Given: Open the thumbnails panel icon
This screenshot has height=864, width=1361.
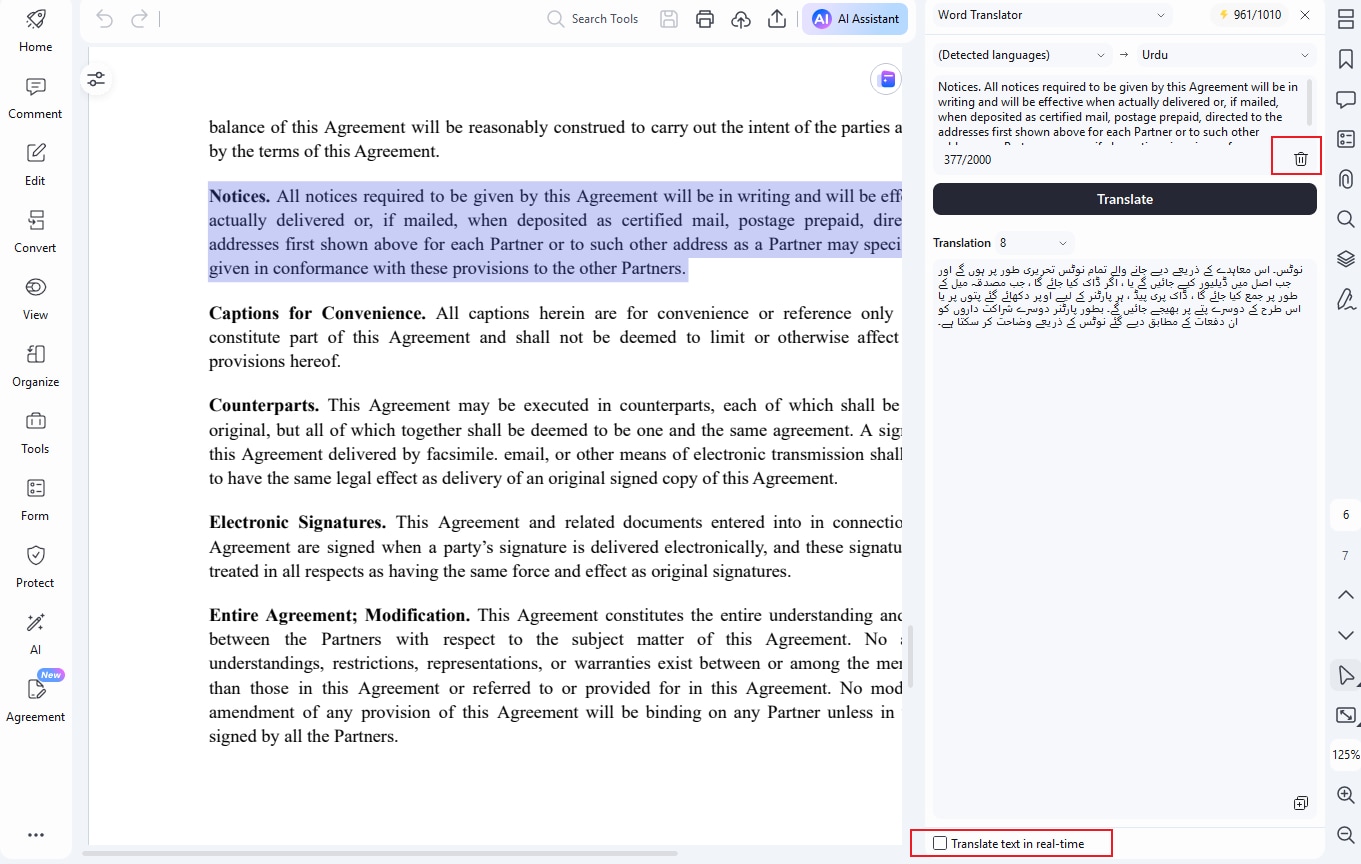Looking at the screenshot, I should pyautogui.click(x=1346, y=21).
